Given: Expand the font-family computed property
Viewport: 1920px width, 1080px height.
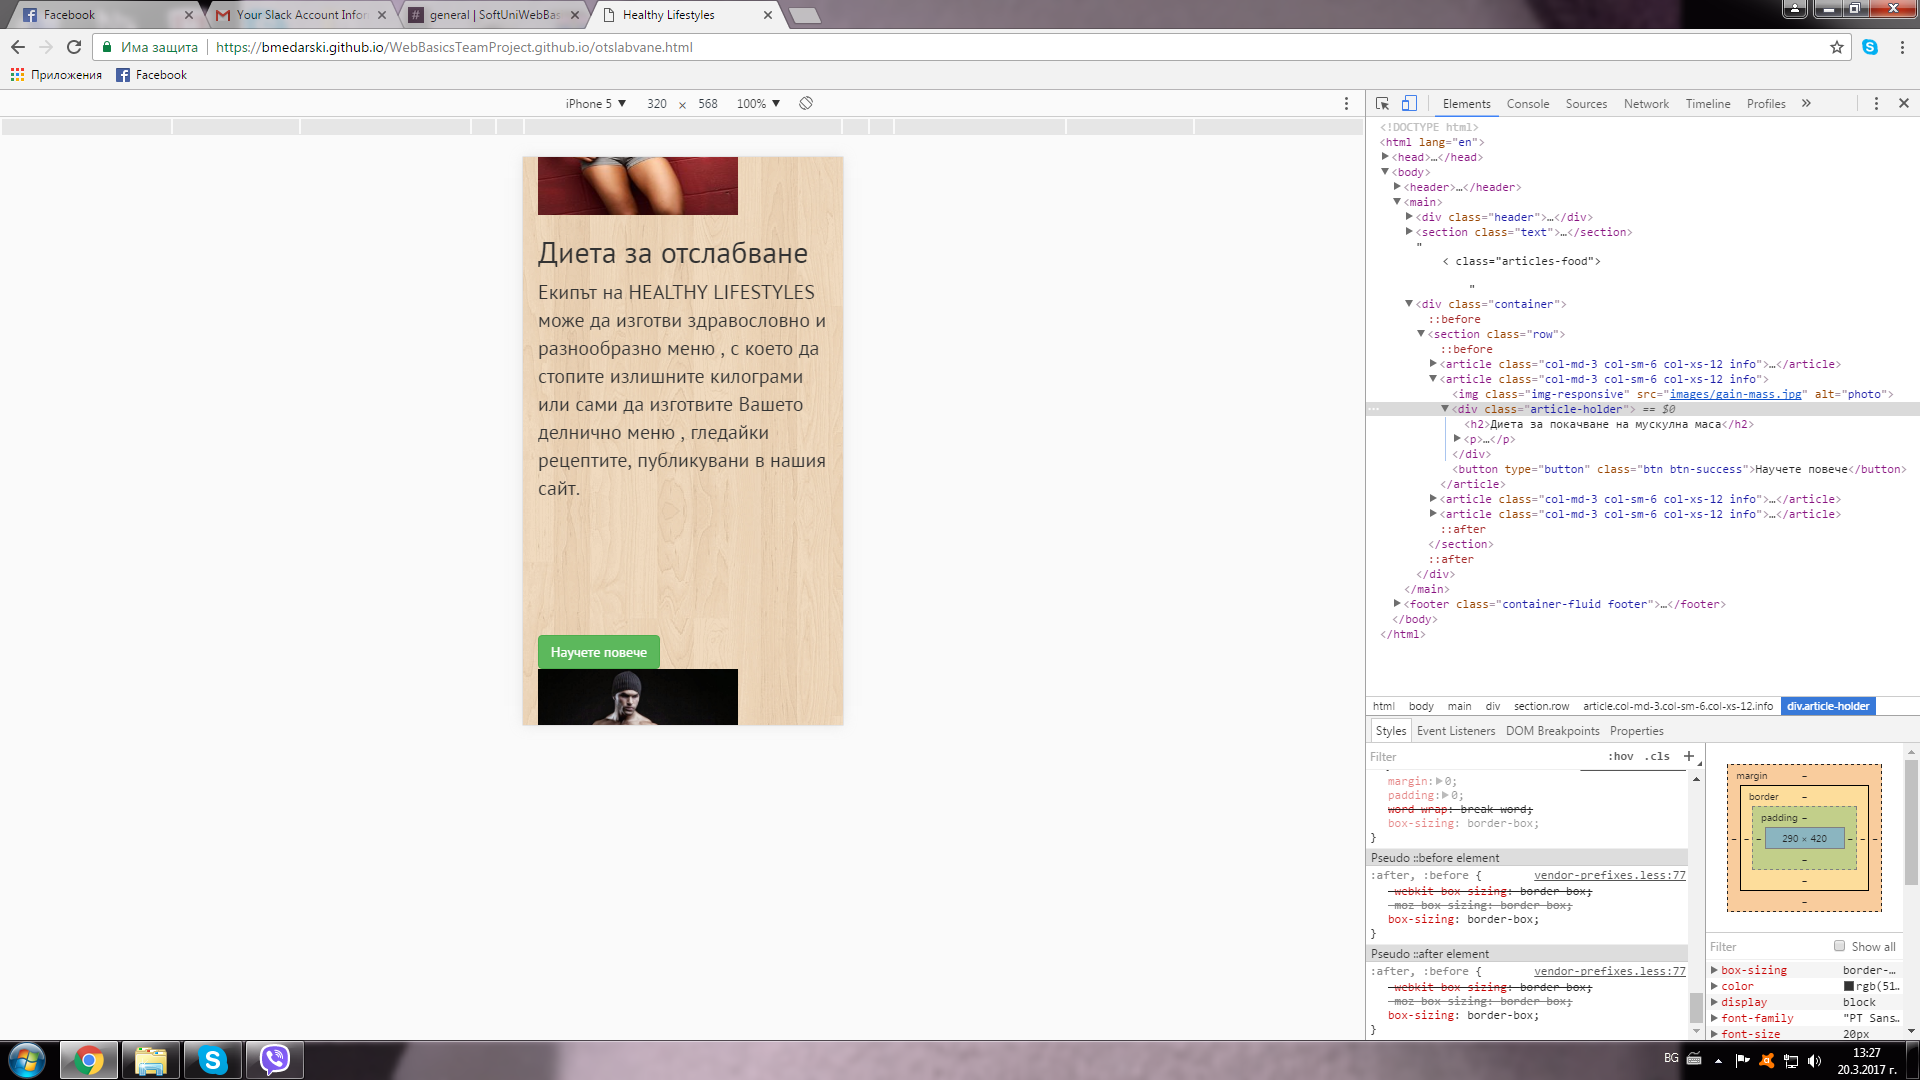Looking at the screenshot, I should pos(1714,1018).
